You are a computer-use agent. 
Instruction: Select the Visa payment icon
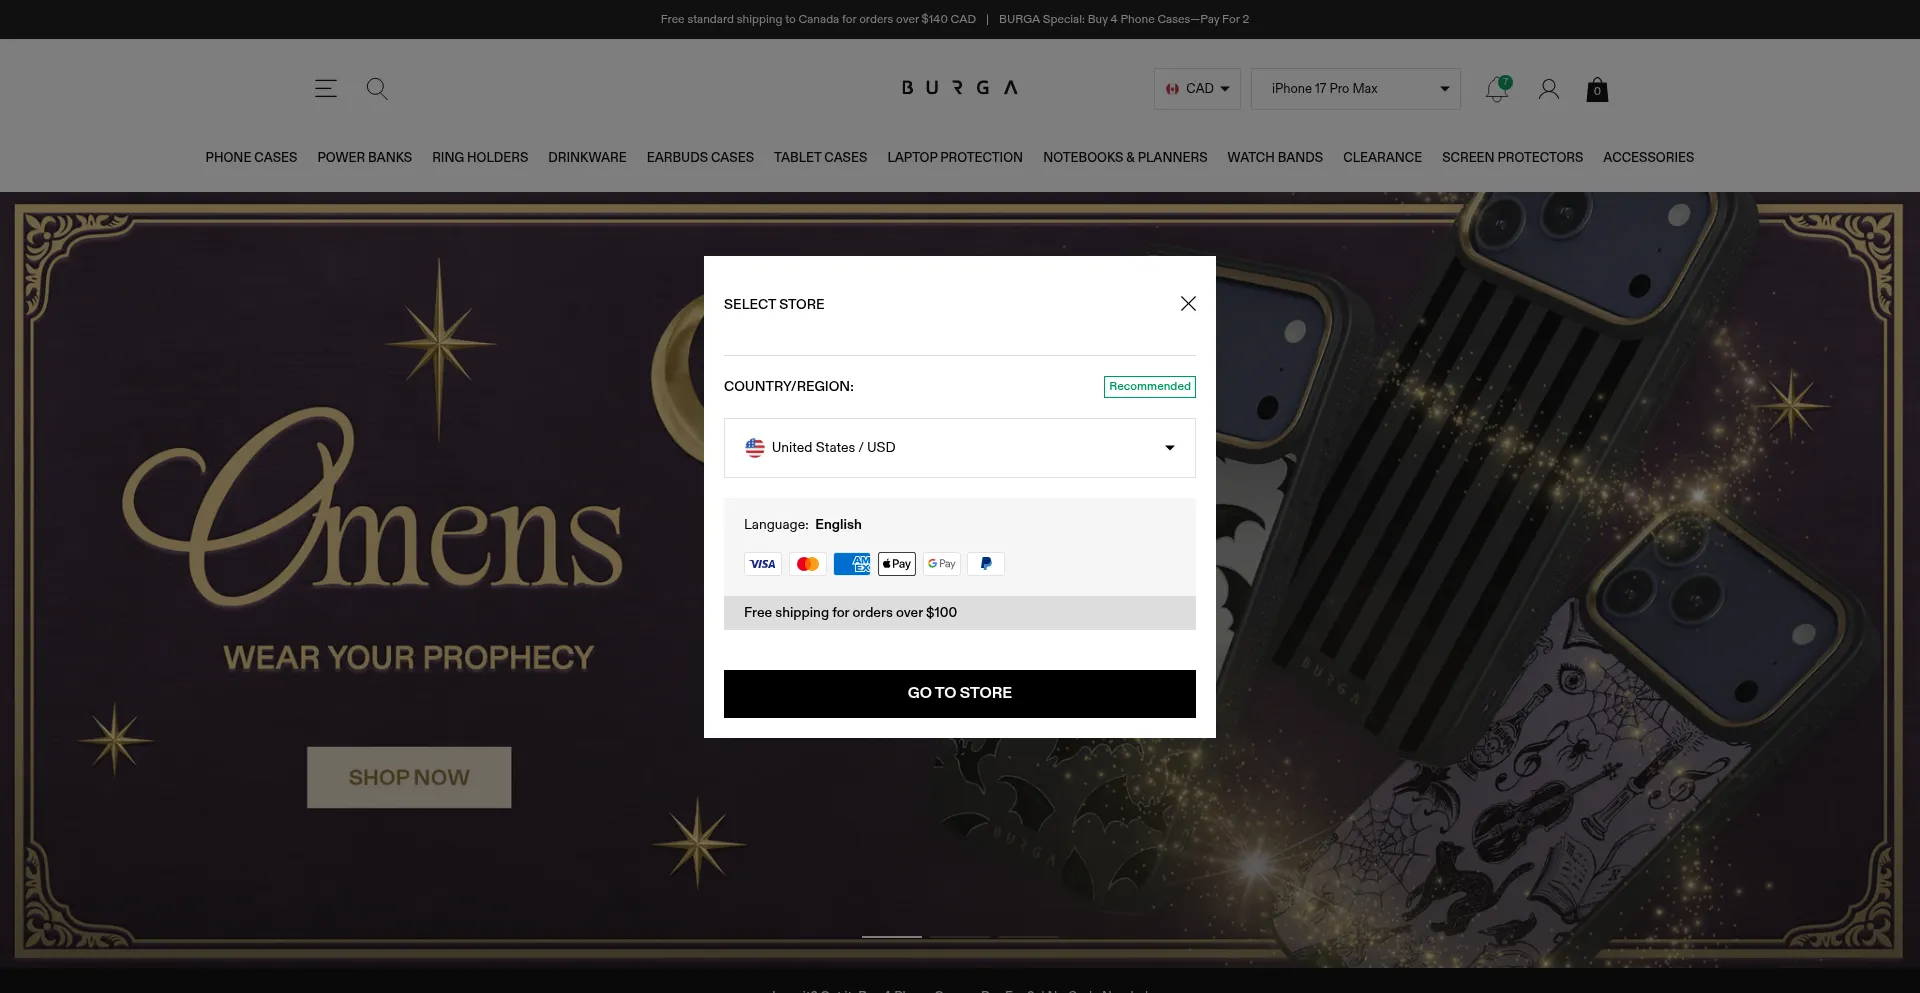[763, 564]
